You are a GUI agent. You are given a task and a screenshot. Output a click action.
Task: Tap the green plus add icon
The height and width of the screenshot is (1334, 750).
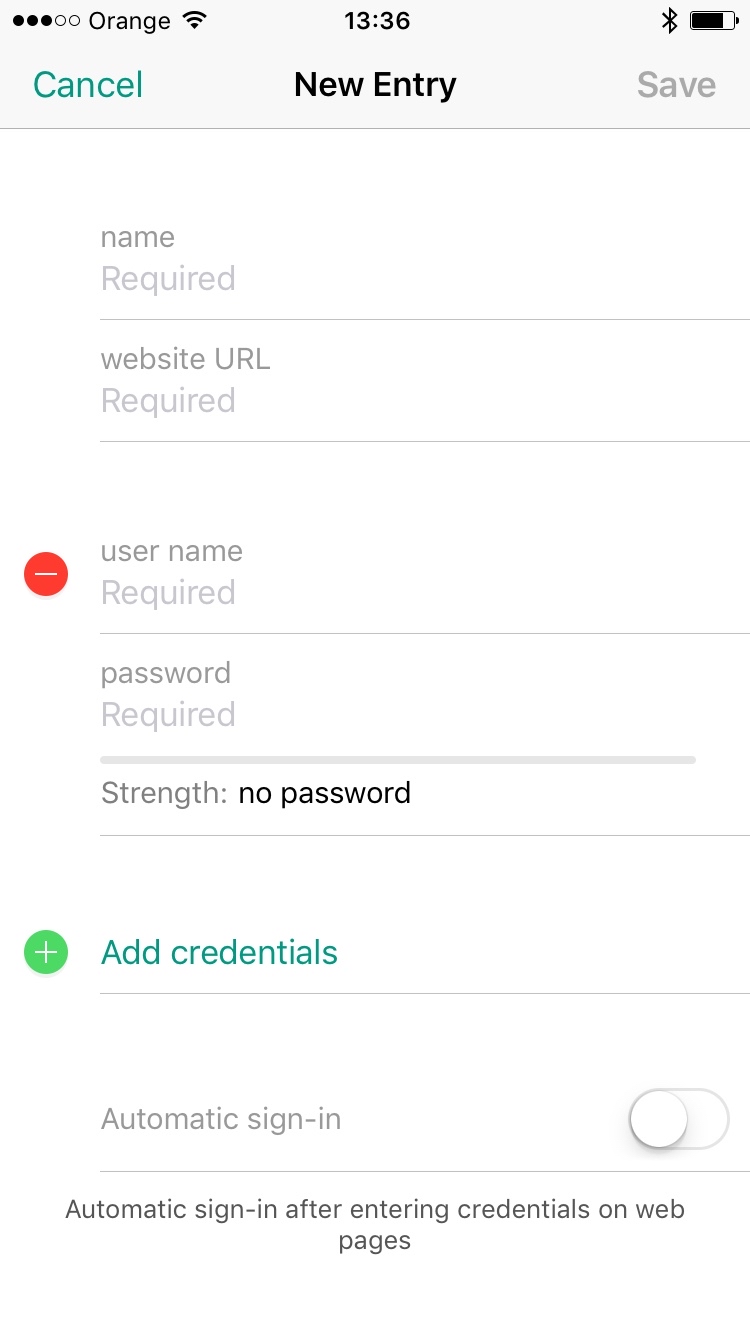point(46,952)
